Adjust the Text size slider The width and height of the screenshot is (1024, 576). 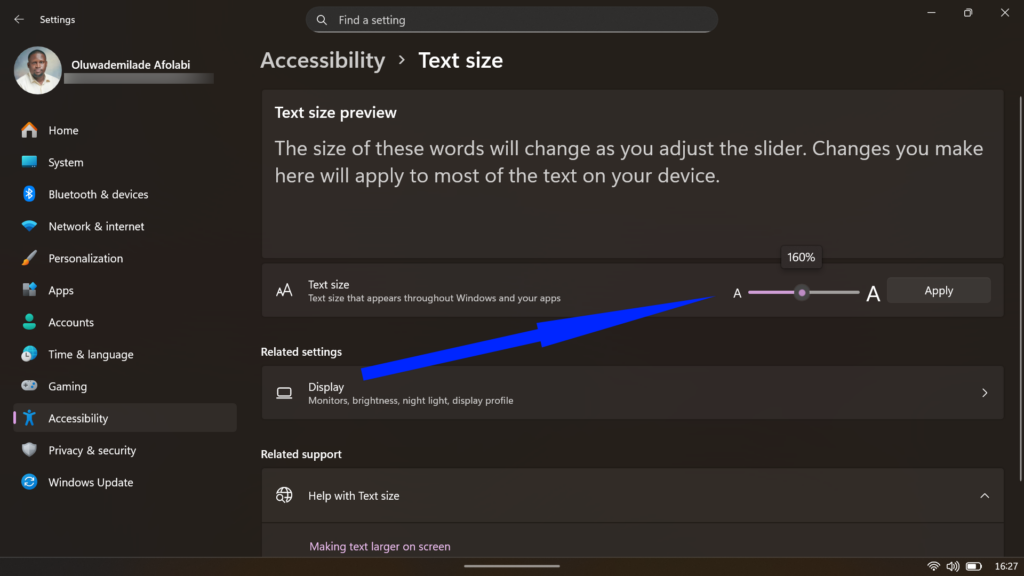(802, 292)
